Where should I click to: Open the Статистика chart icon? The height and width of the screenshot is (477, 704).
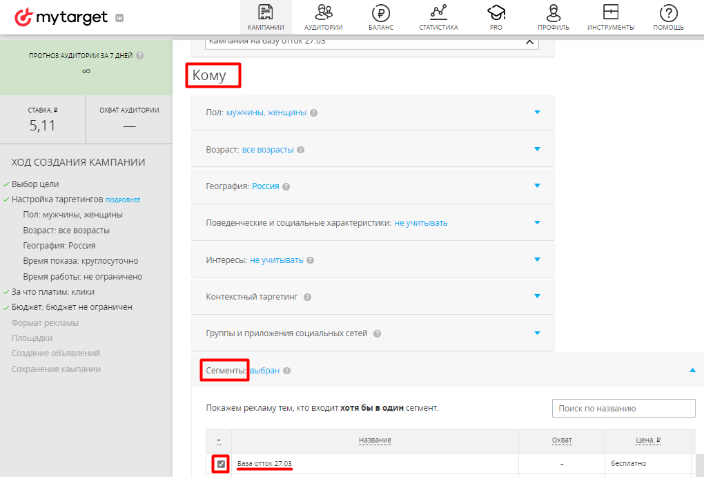[x=438, y=13]
